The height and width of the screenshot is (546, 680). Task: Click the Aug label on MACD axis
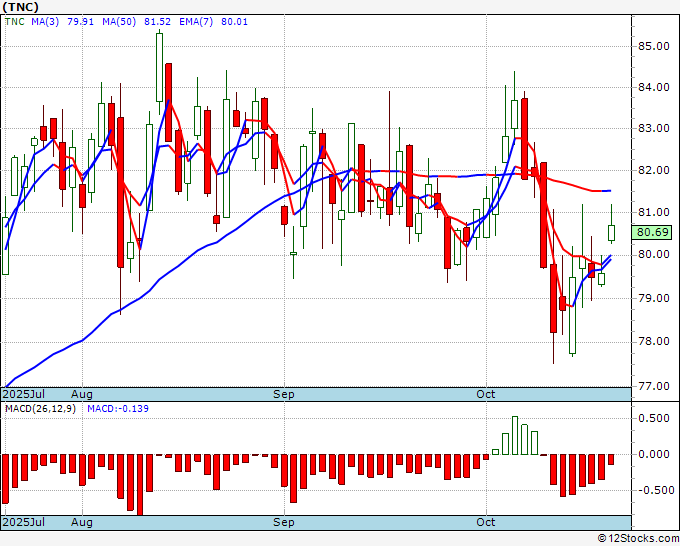[x=82, y=522]
